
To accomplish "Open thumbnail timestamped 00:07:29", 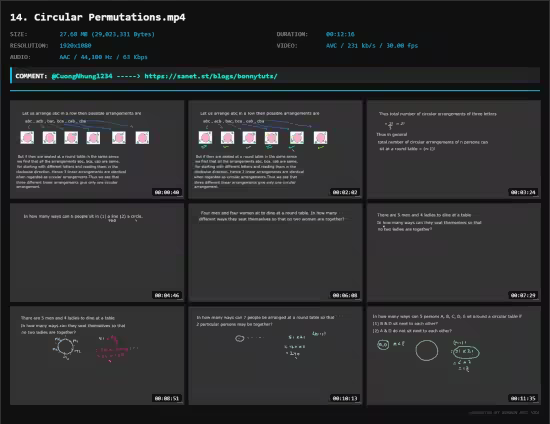I will (x=454, y=253).
